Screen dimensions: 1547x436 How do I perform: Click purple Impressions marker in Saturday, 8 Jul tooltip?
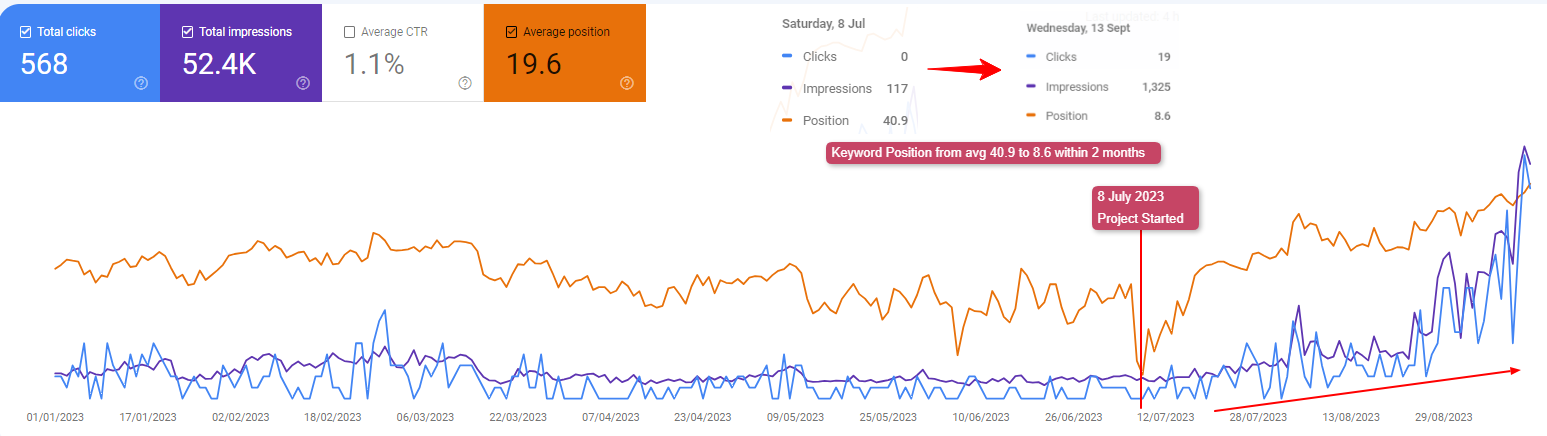[x=787, y=88]
